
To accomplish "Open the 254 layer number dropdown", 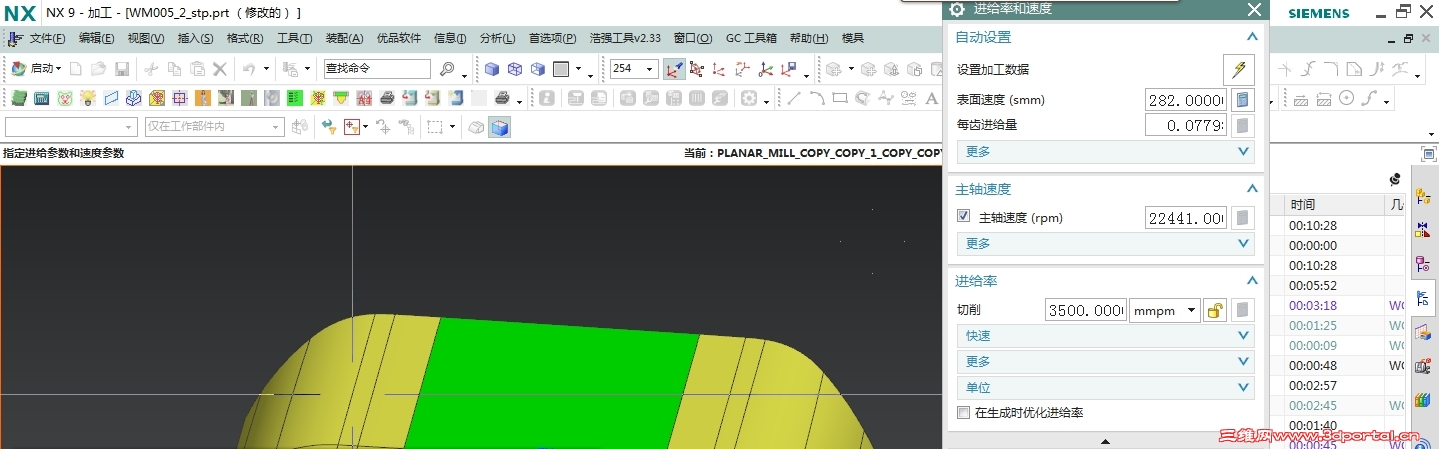I will [634, 69].
